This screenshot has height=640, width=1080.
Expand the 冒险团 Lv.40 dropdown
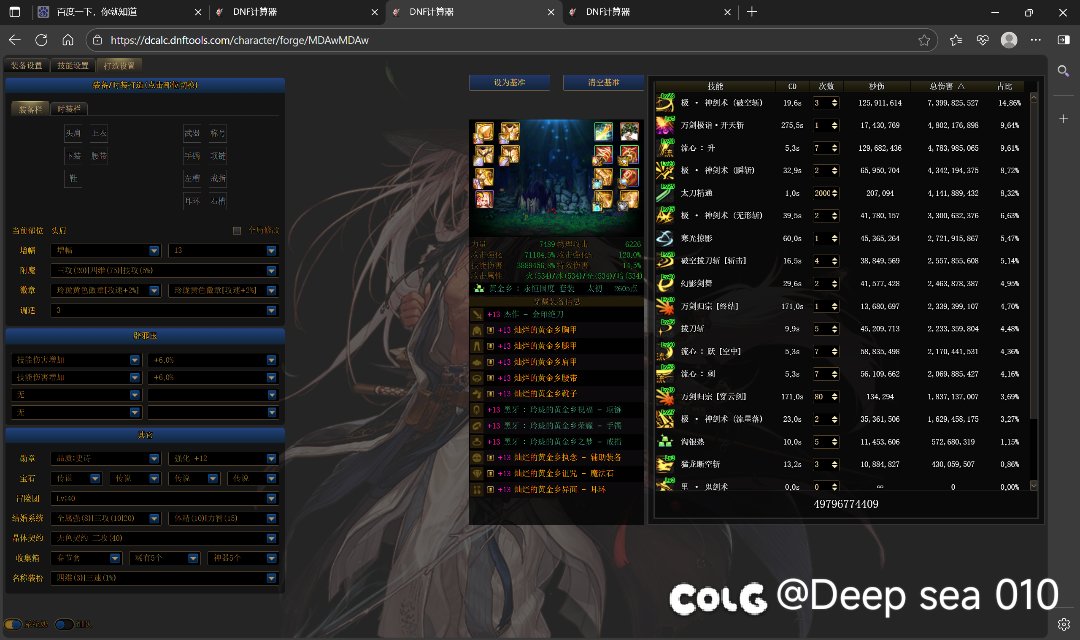tap(165, 499)
